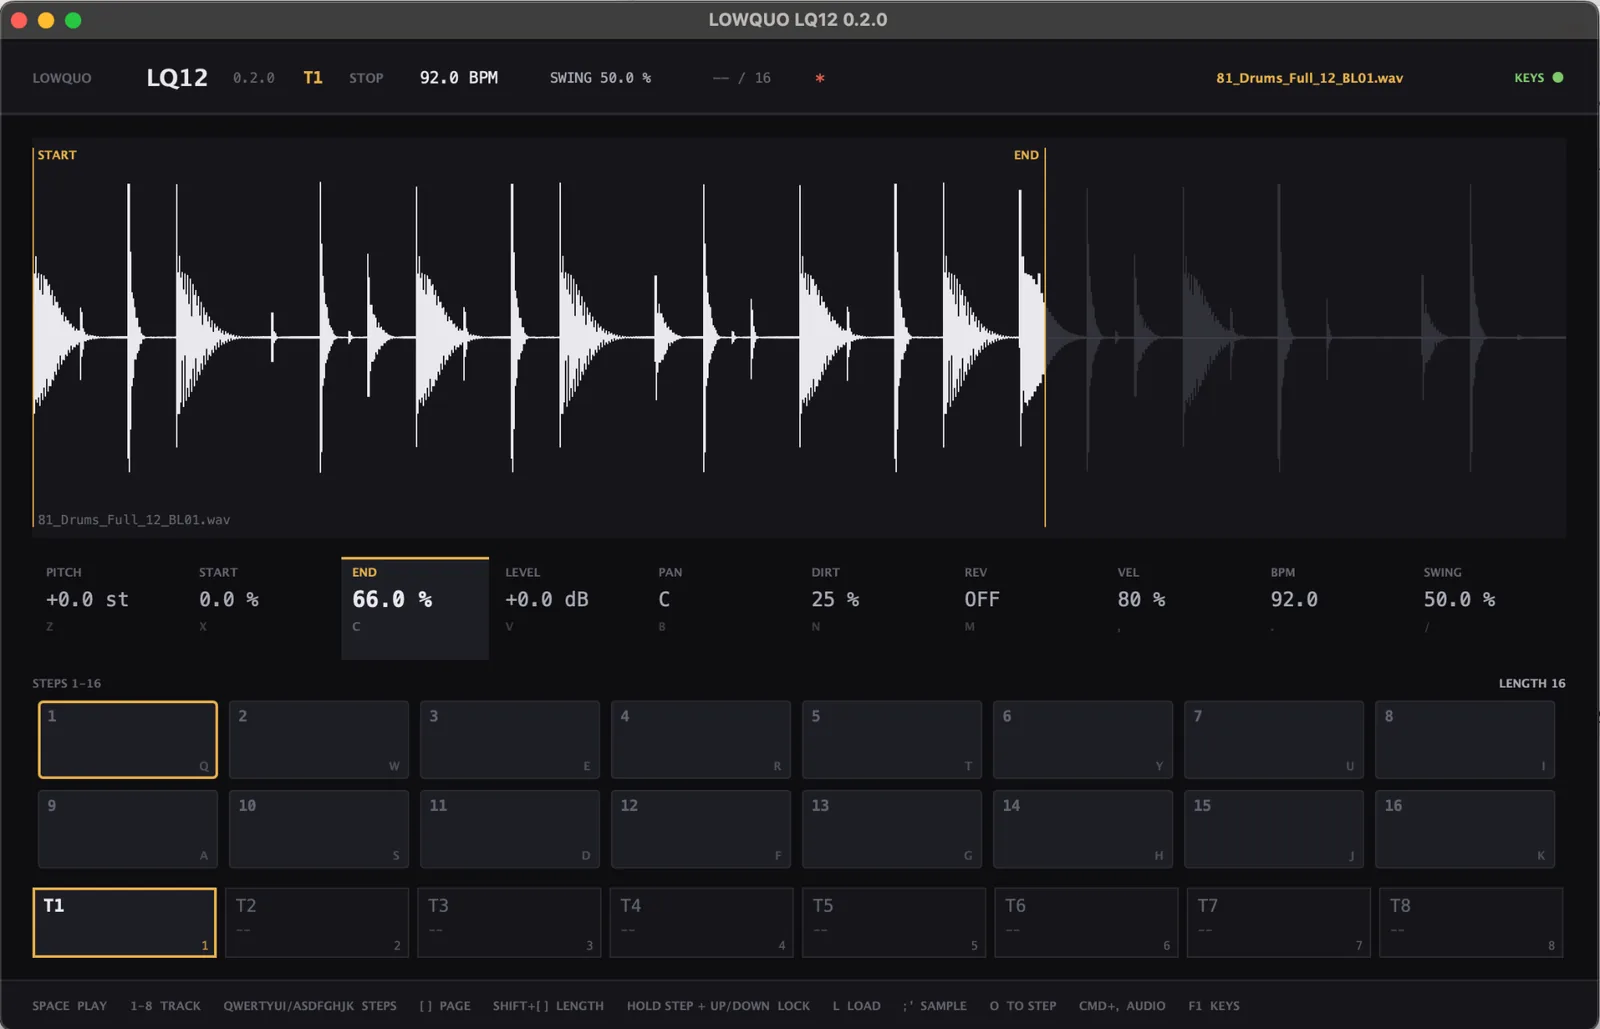Click the loaded sample filename in header

(1309, 78)
